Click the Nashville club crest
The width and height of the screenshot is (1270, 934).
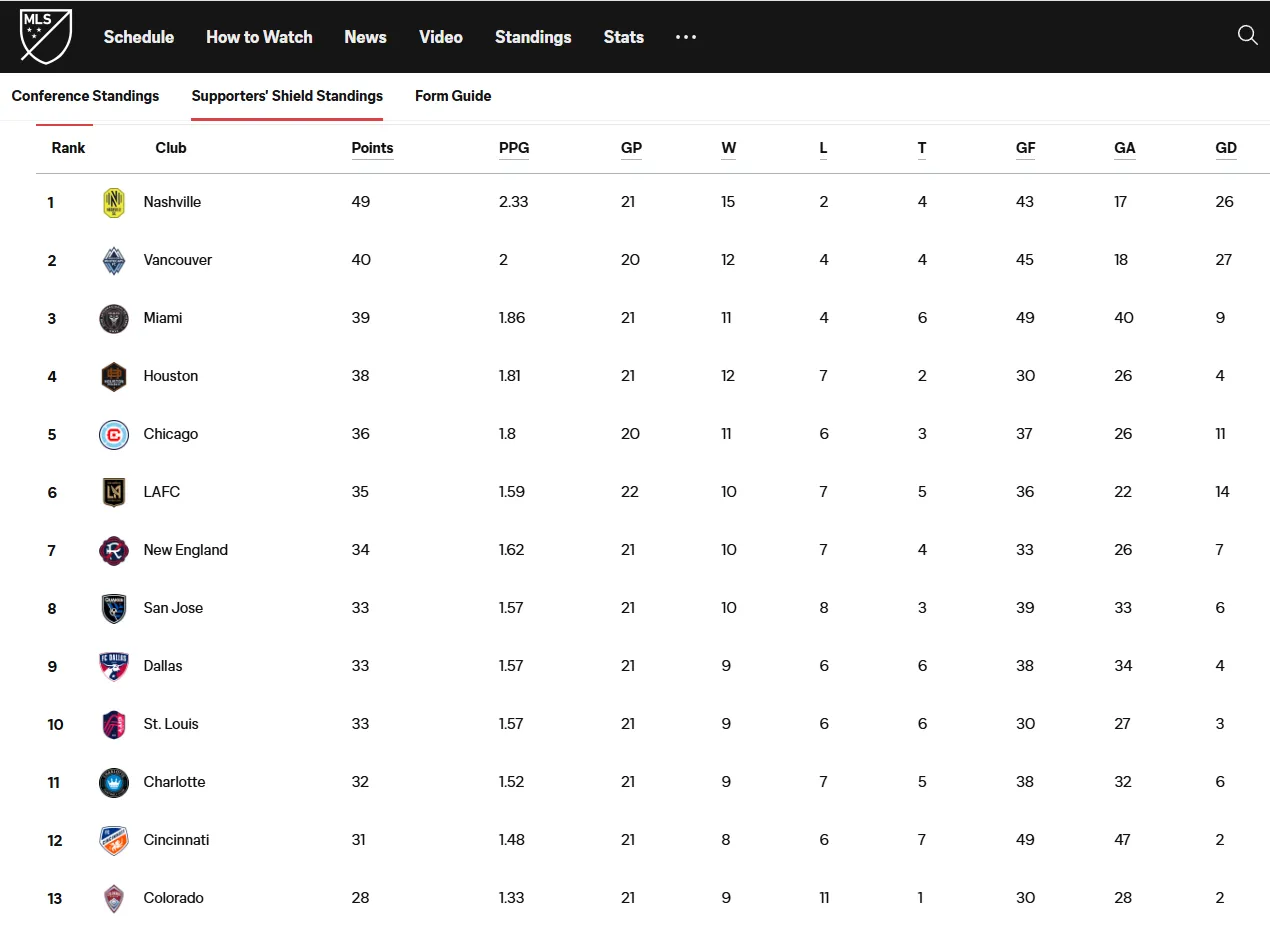114,203
